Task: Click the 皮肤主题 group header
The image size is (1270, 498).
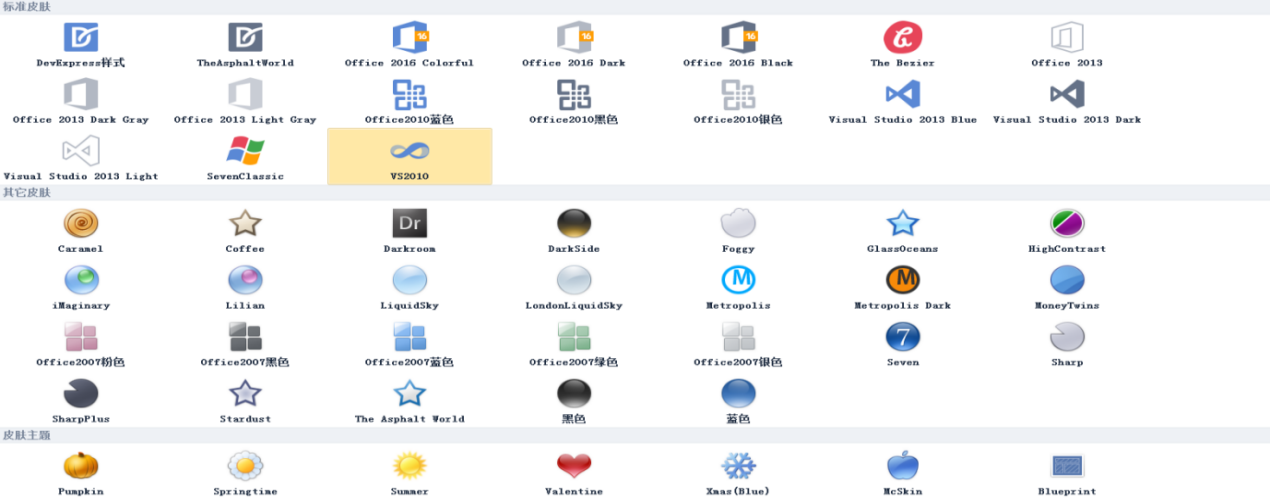Action: pos(27,435)
